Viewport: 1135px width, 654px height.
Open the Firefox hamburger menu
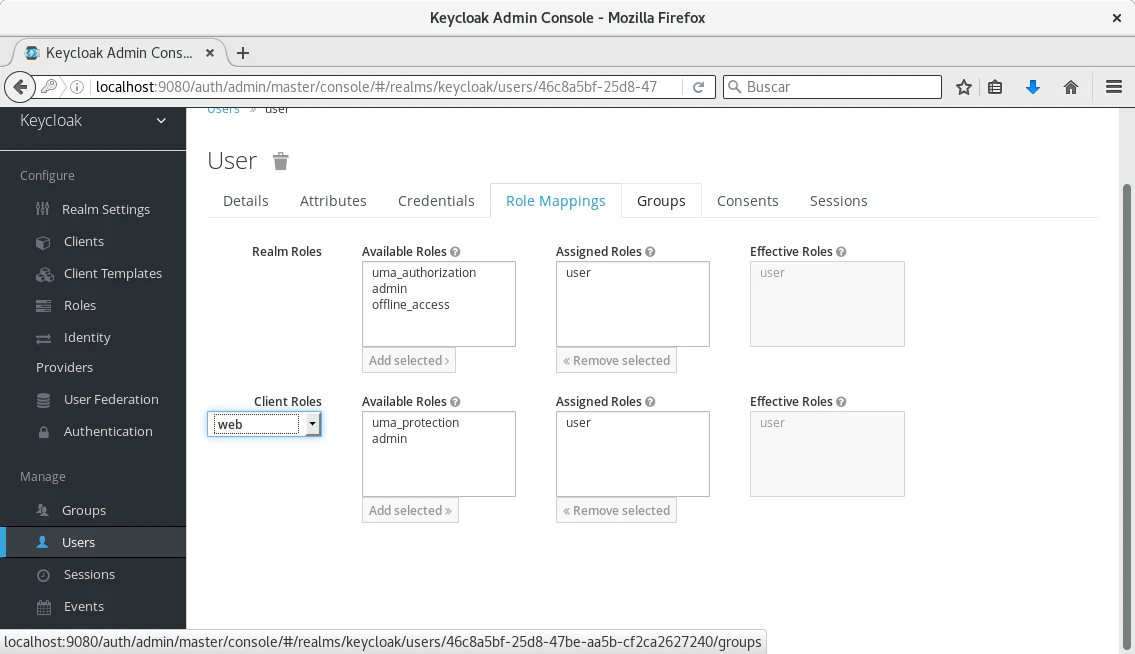pos(1114,87)
